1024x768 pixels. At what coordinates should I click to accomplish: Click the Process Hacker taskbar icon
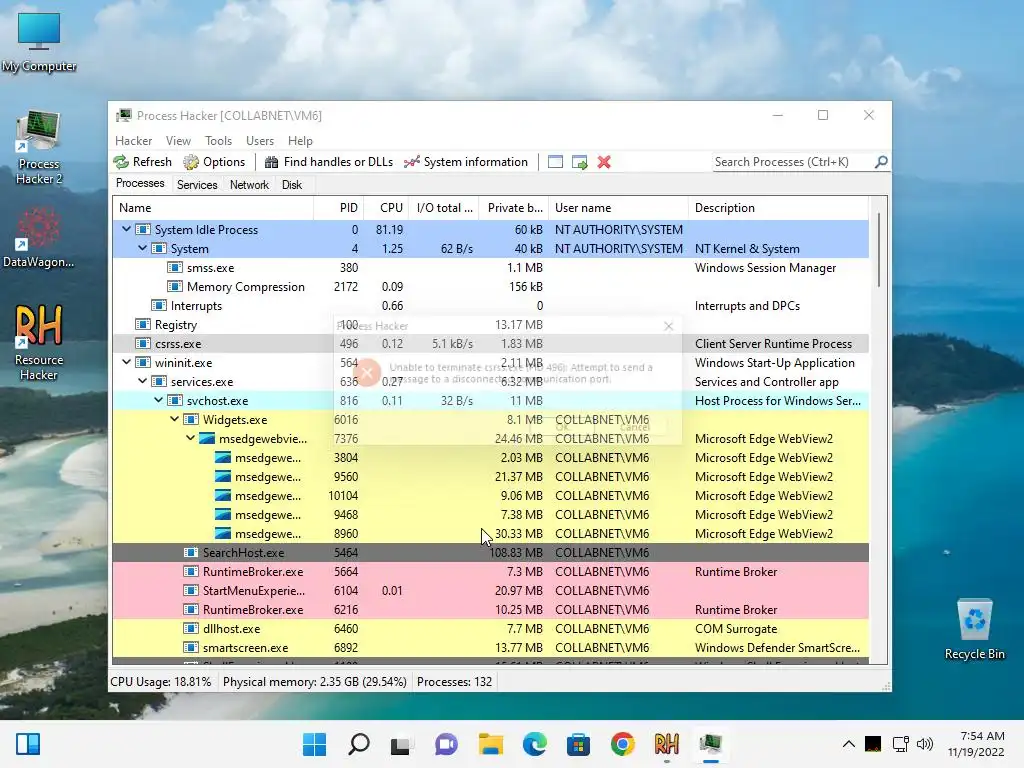[711, 744]
